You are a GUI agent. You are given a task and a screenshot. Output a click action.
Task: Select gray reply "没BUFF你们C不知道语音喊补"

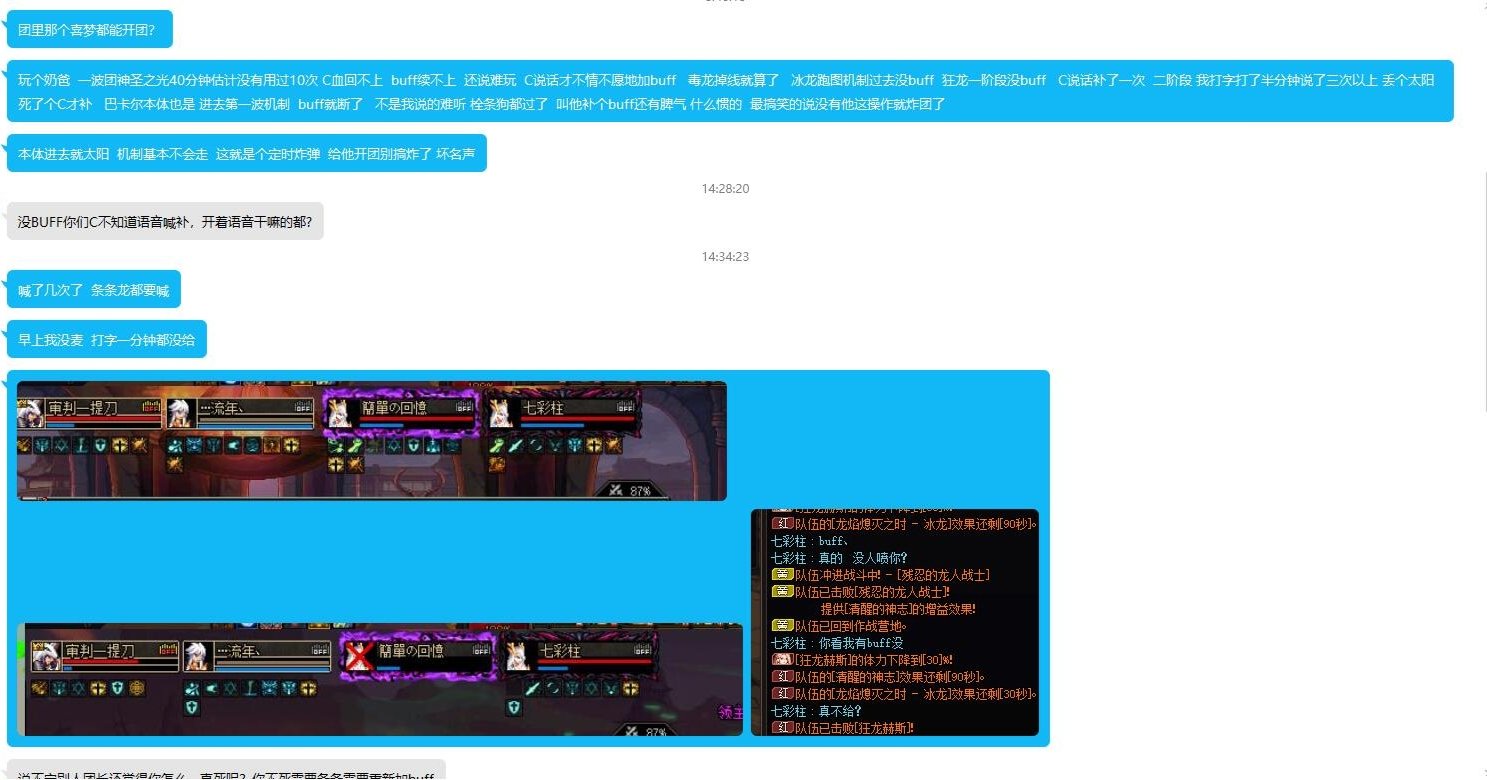(165, 221)
